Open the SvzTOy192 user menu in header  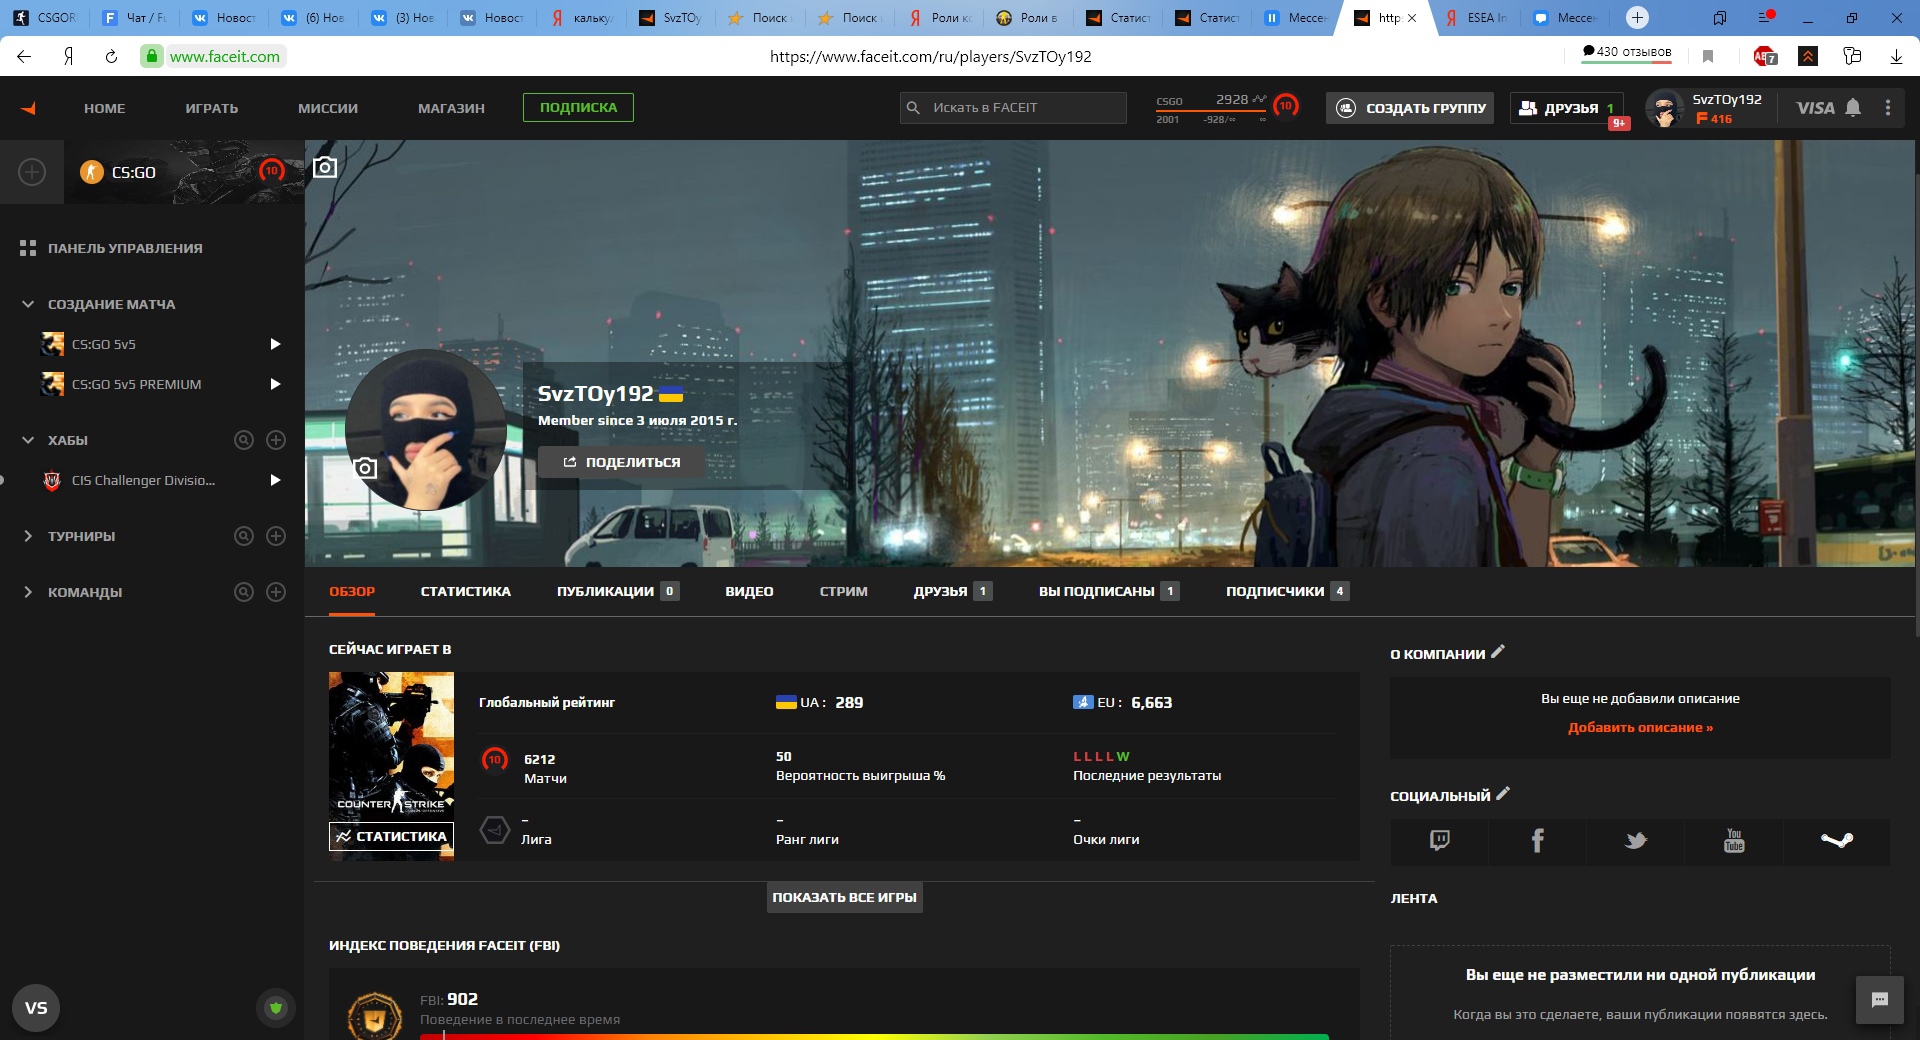point(1711,108)
